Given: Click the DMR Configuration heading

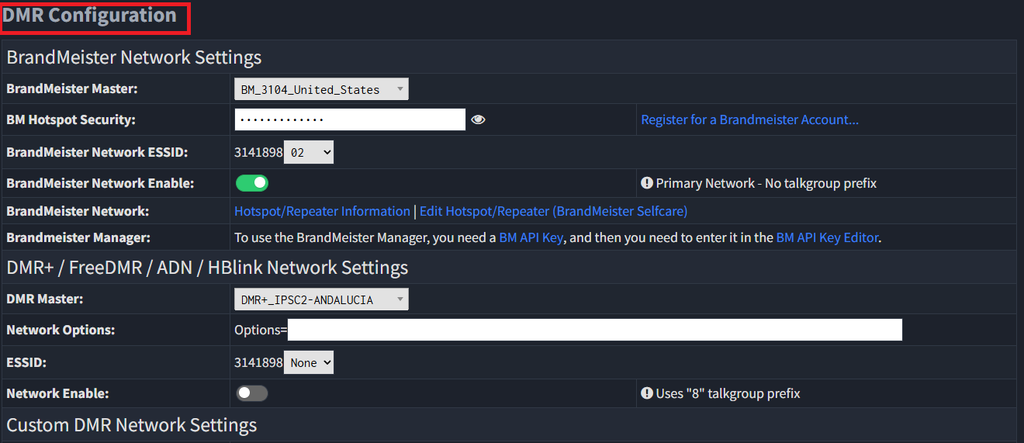Looking at the screenshot, I should tap(89, 15).
